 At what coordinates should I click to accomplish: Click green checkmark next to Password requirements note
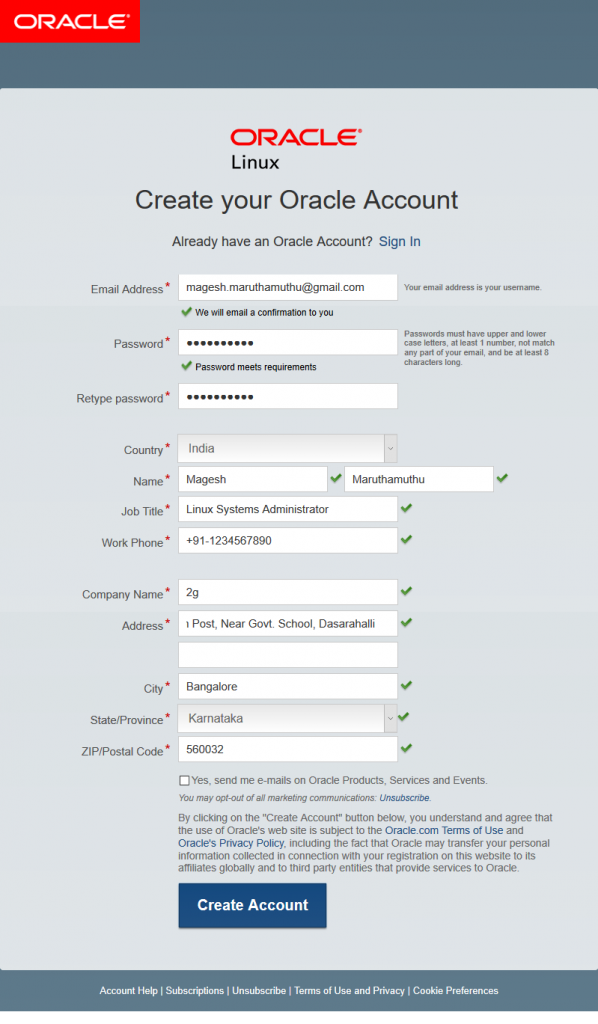tap(186, 366)
